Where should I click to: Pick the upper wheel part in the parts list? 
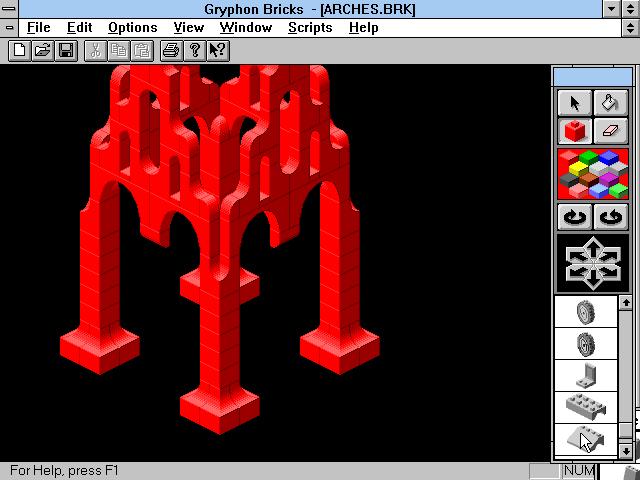586,312
